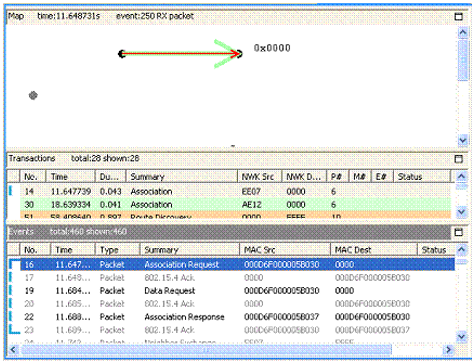Click time 11.647739 in Transactions
This screenshot has height=363, width=473.
[x=71, y=191]
